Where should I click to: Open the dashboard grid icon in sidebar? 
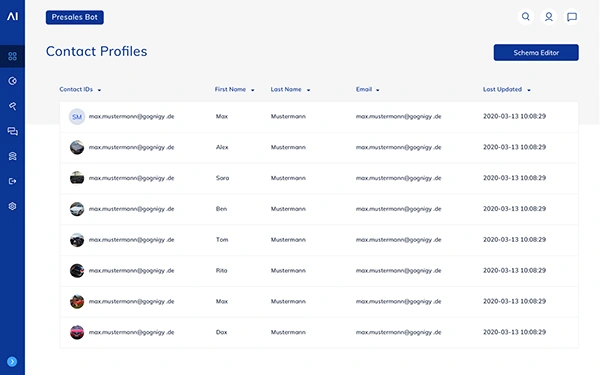[x=12, y=56]
